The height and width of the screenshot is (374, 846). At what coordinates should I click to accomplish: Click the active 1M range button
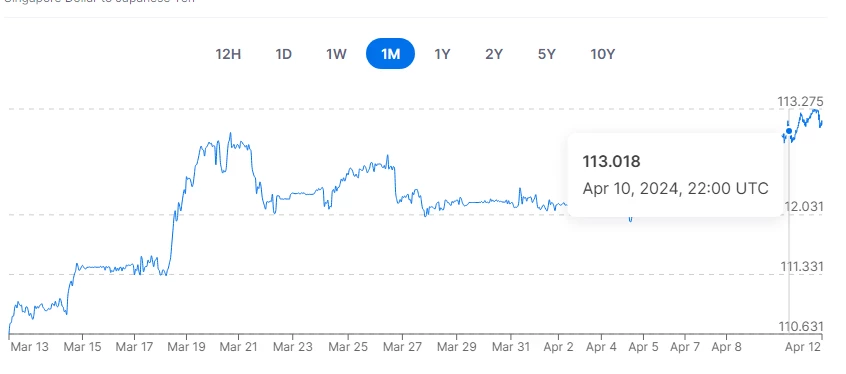pyautogui.click(x=390, y=54)
